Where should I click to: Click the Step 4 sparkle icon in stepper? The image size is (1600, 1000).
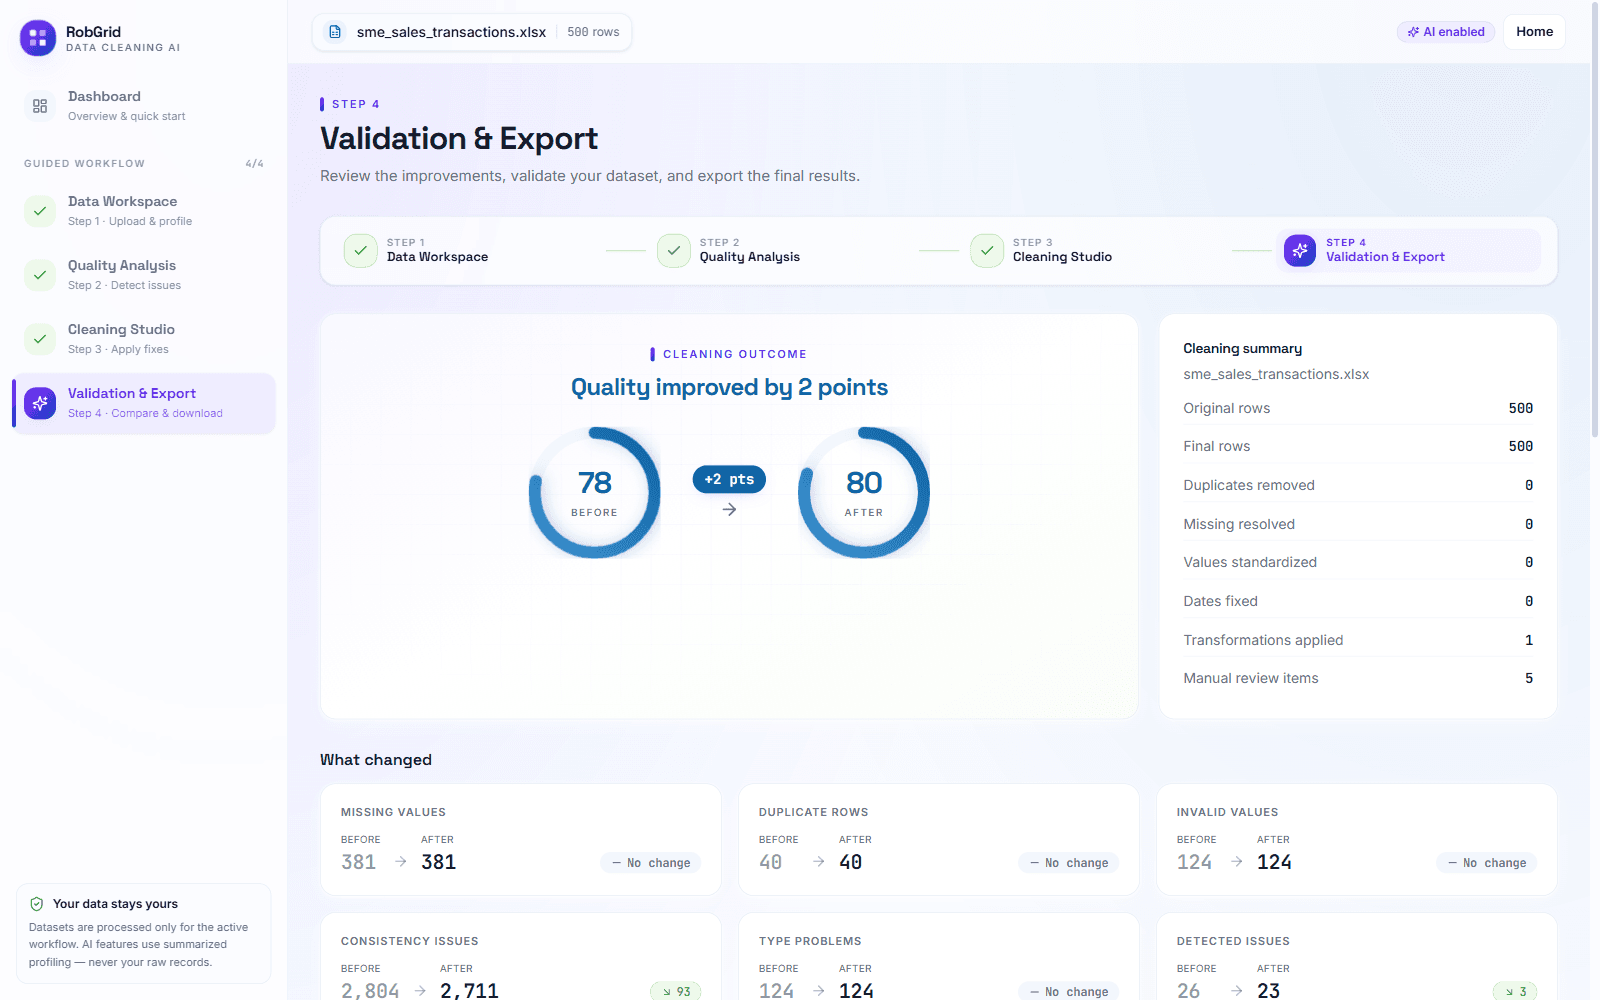click(x=1300, y=251)
